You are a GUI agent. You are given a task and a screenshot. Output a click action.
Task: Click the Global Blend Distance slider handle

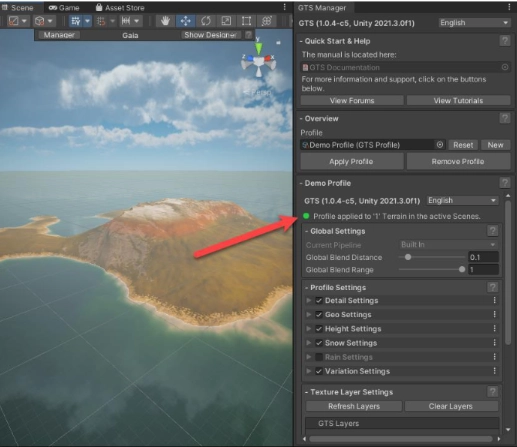[x=408, y=257]
